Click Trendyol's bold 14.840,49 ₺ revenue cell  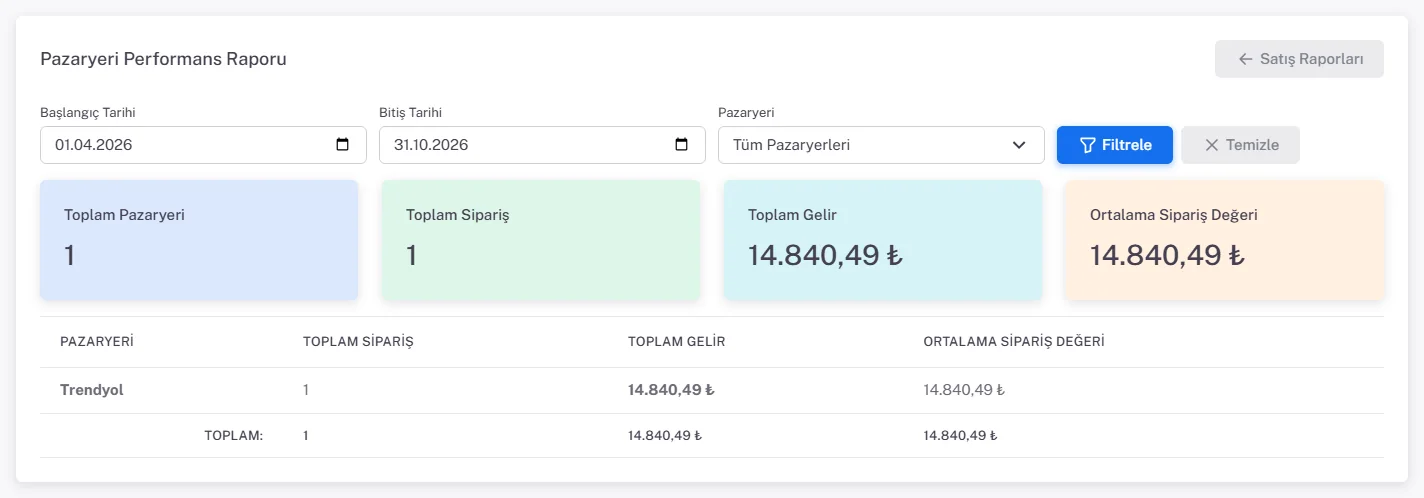click(x=671, y=390)
